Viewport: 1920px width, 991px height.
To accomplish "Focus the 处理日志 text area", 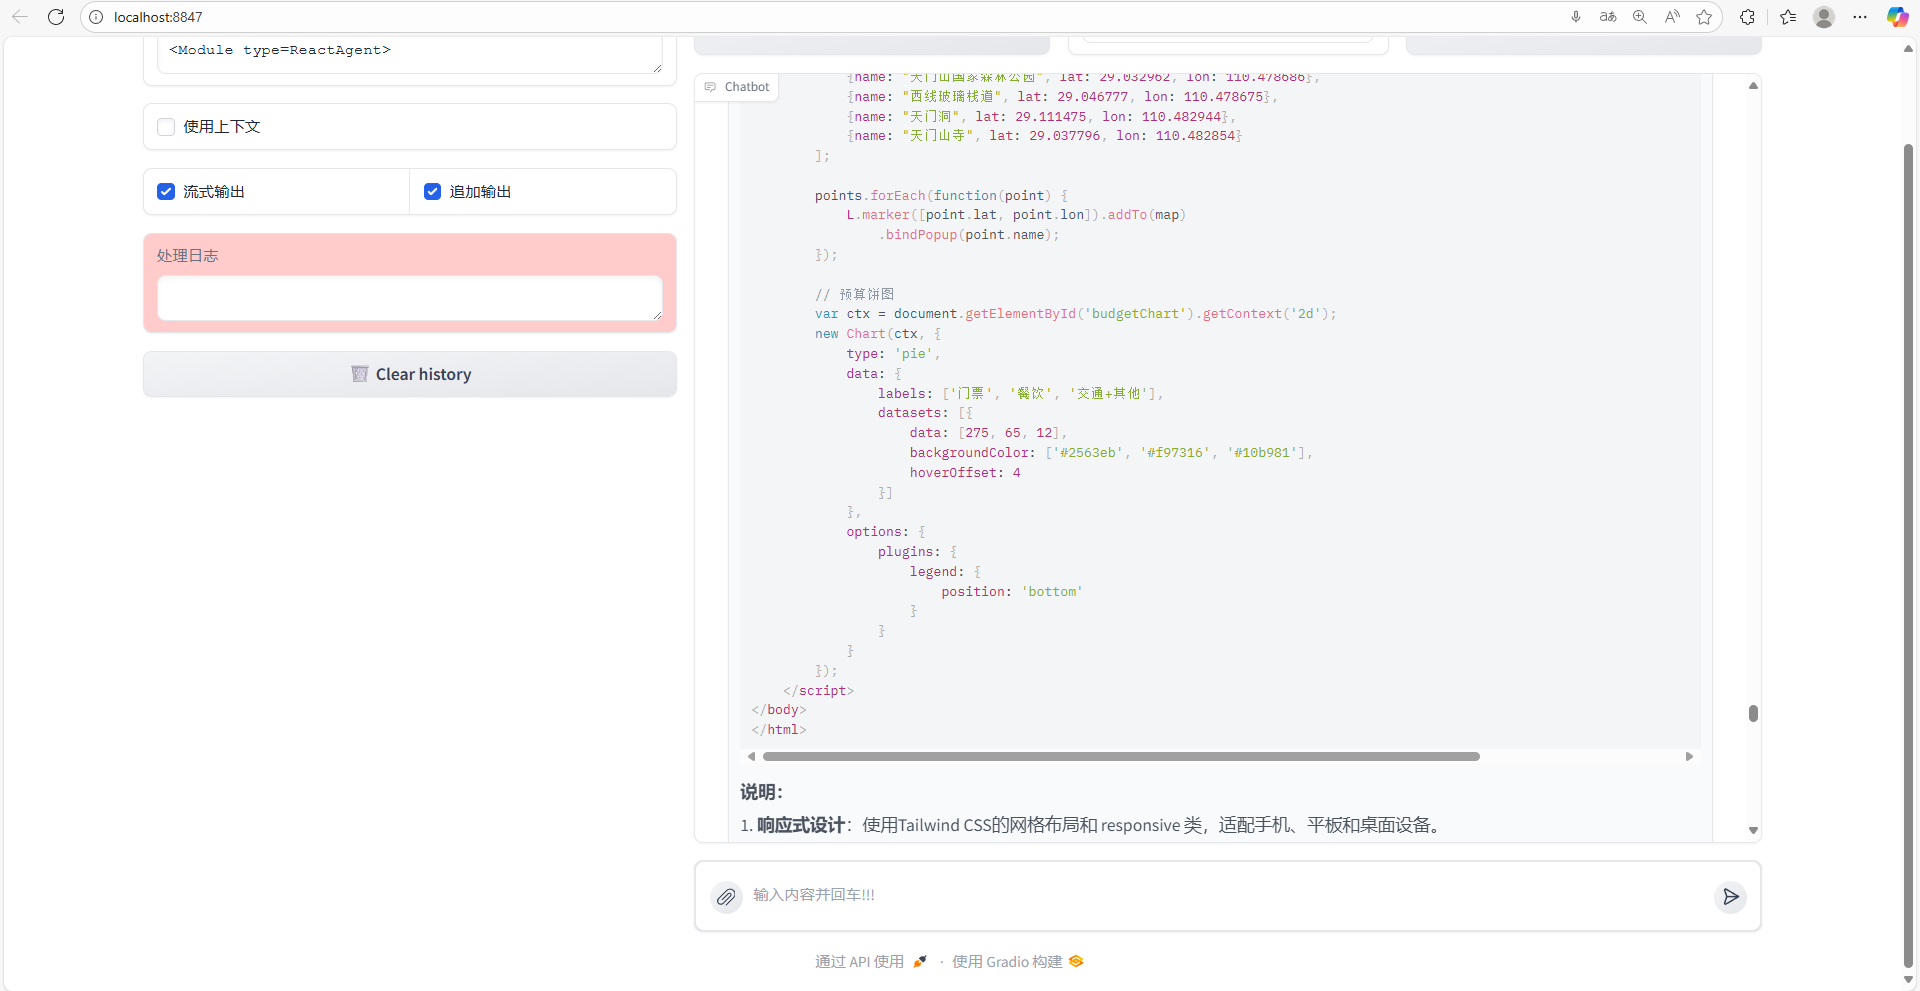I will coord(410,298).
